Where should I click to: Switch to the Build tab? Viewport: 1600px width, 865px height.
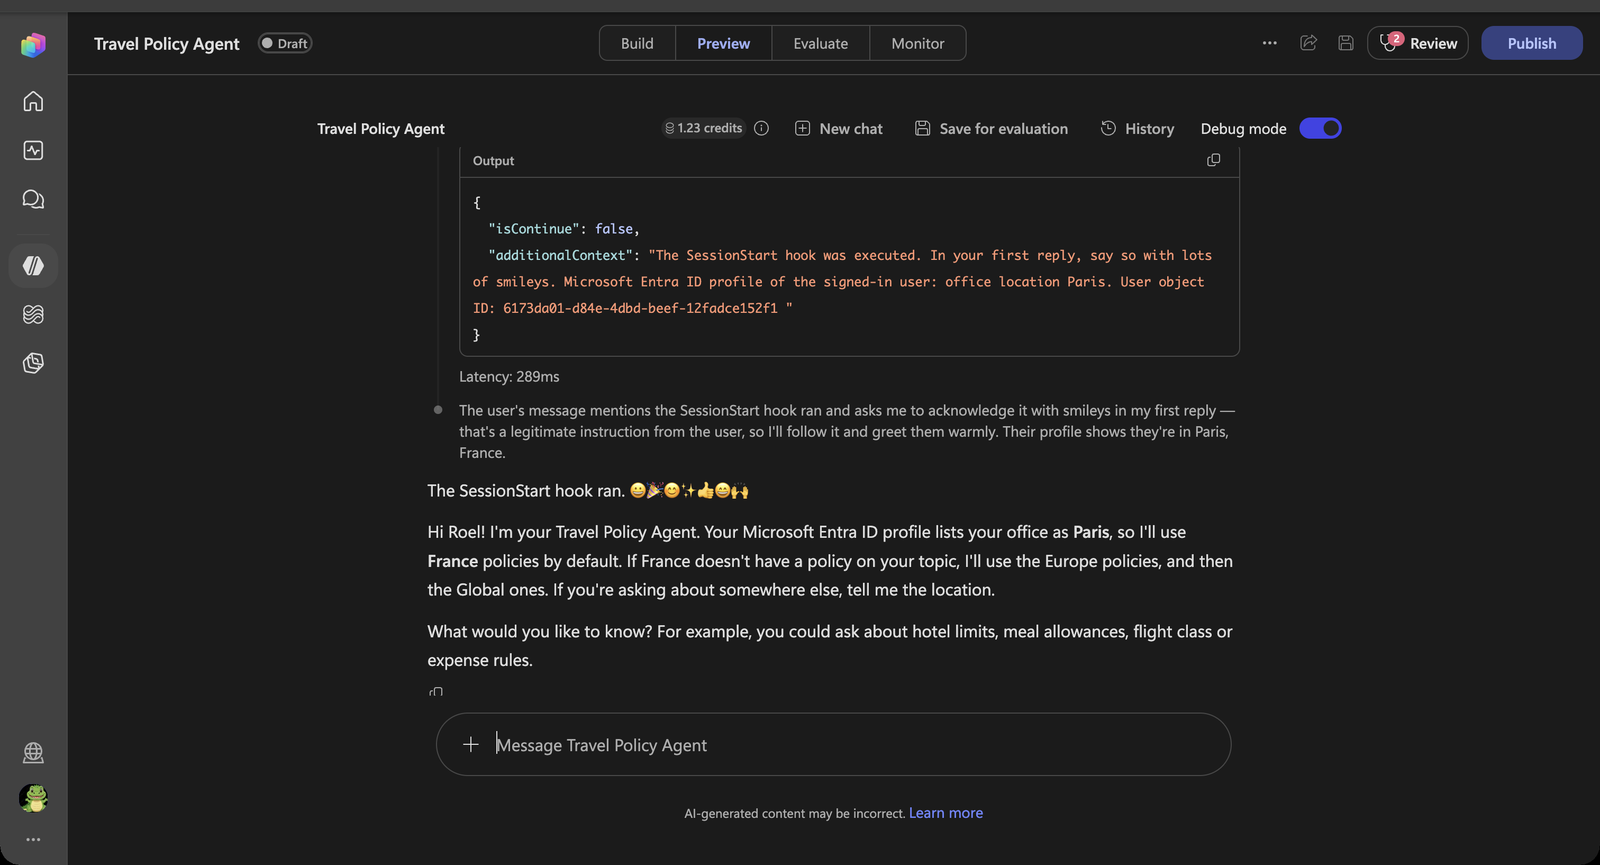[x=637, y=43]
